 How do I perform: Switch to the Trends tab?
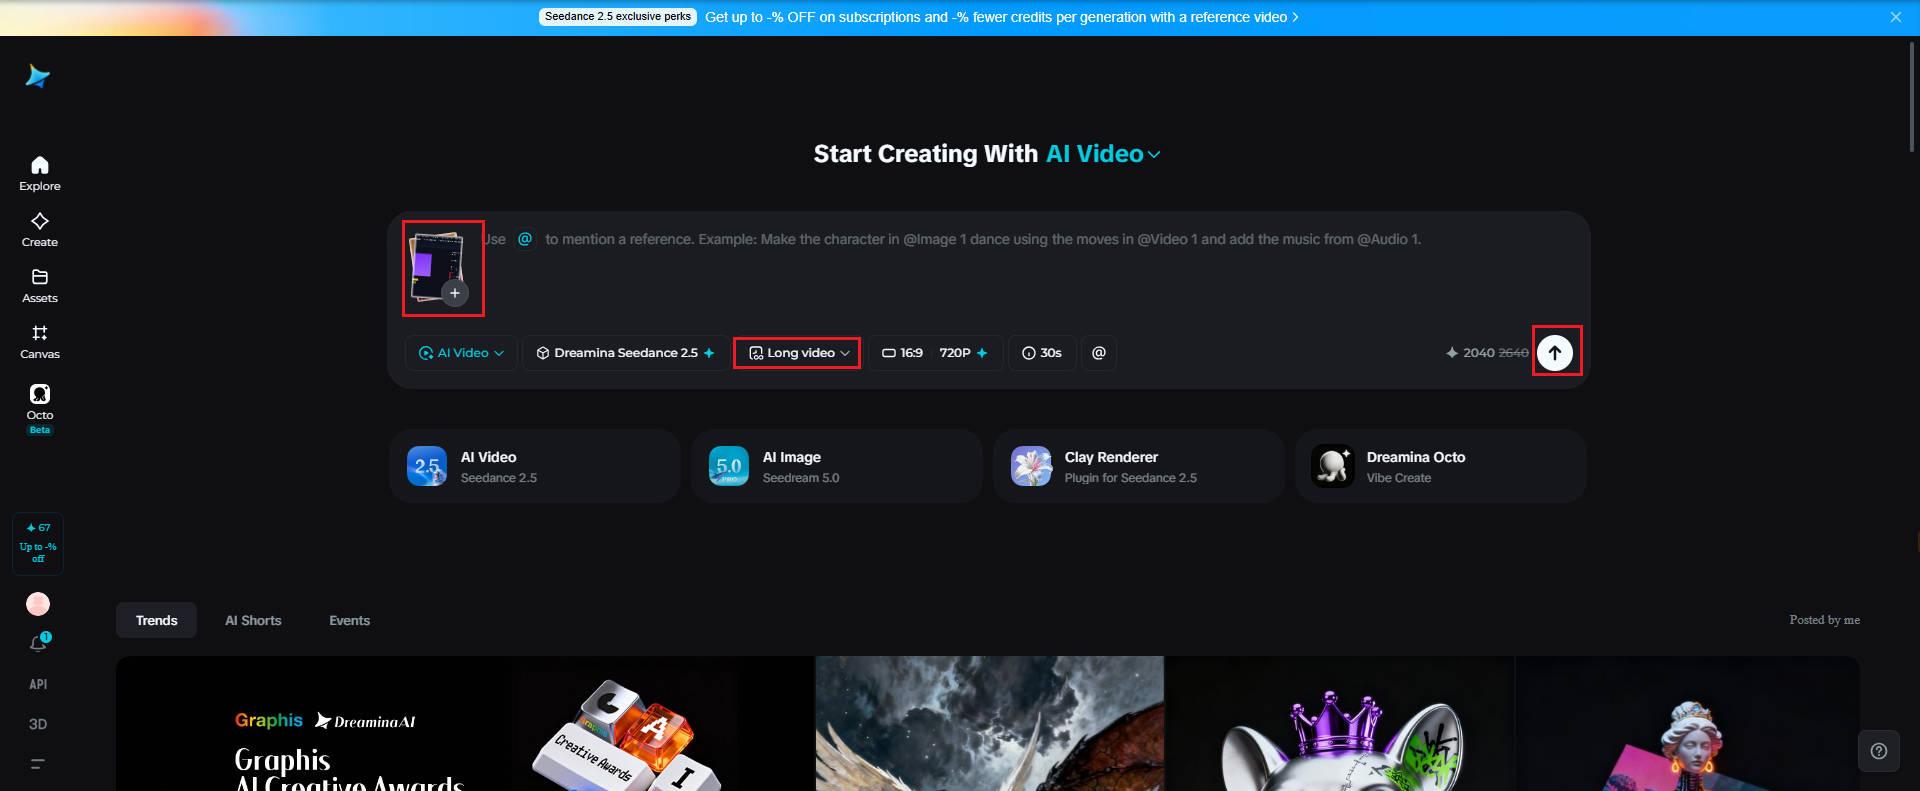(x=157, y=620)
